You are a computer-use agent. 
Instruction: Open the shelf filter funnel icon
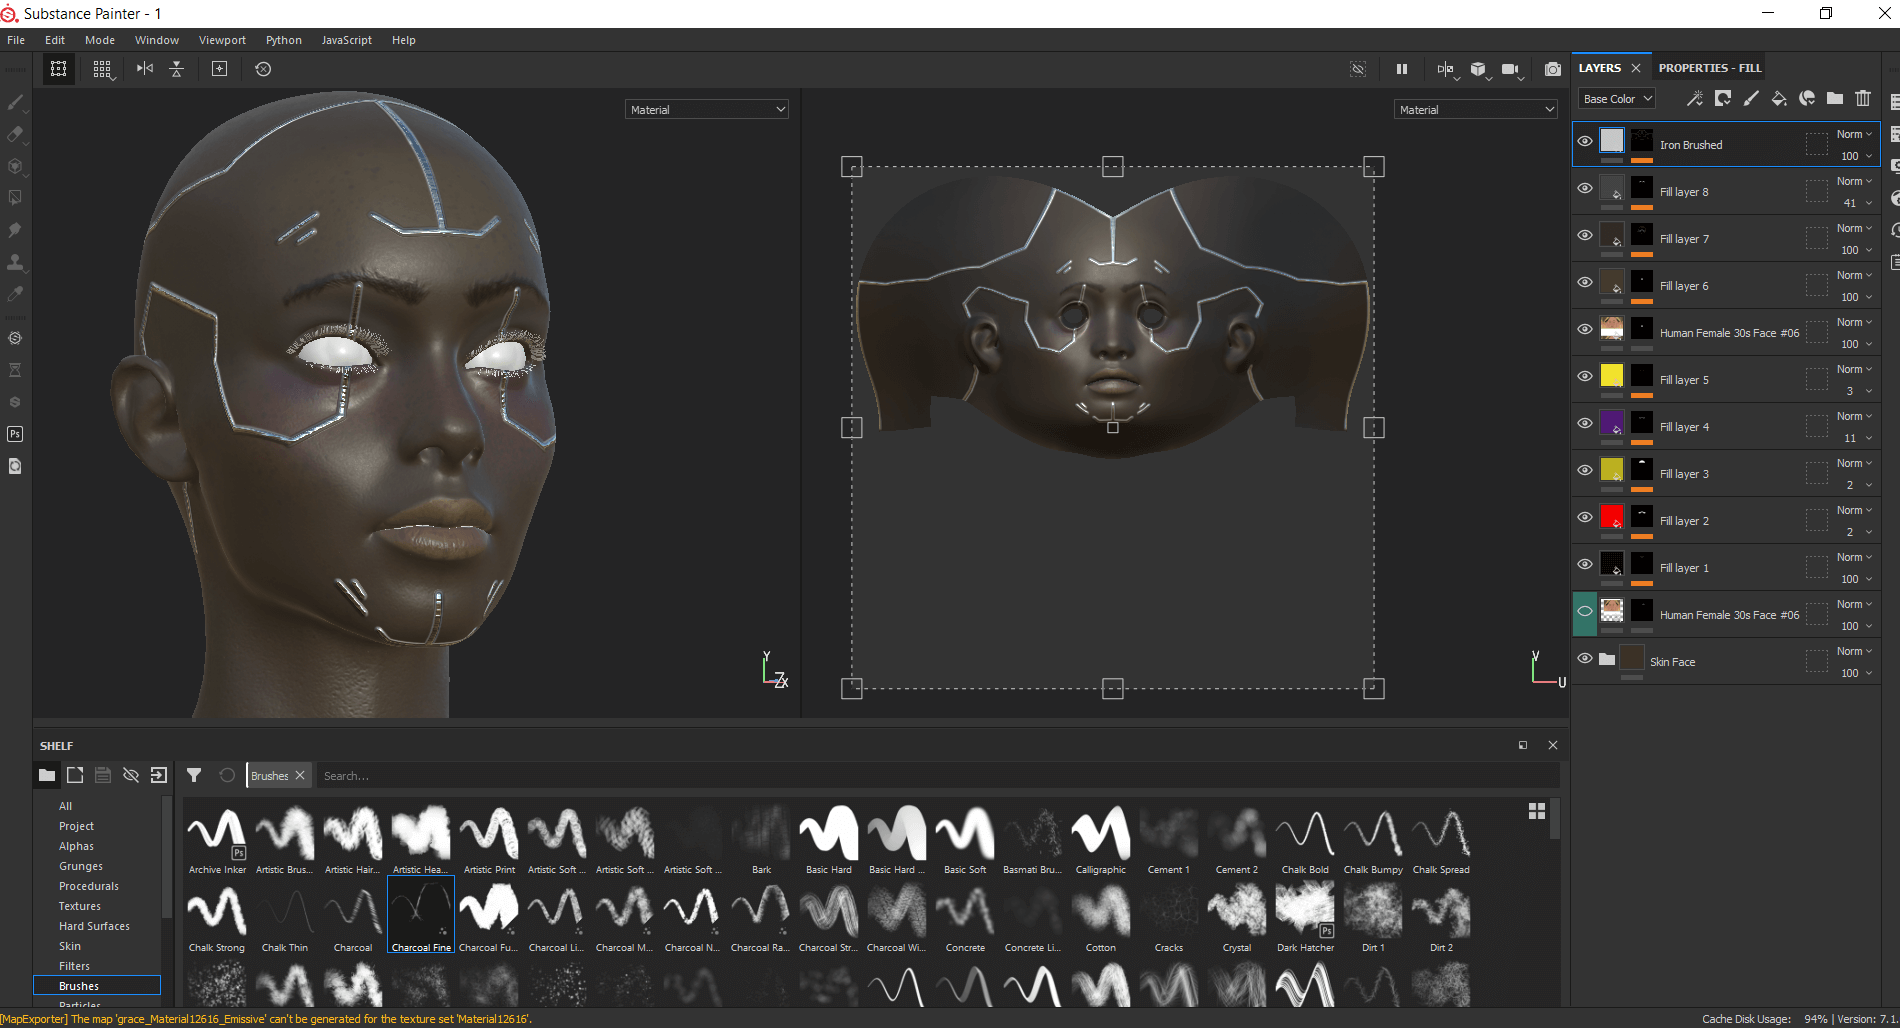point(194,775)
